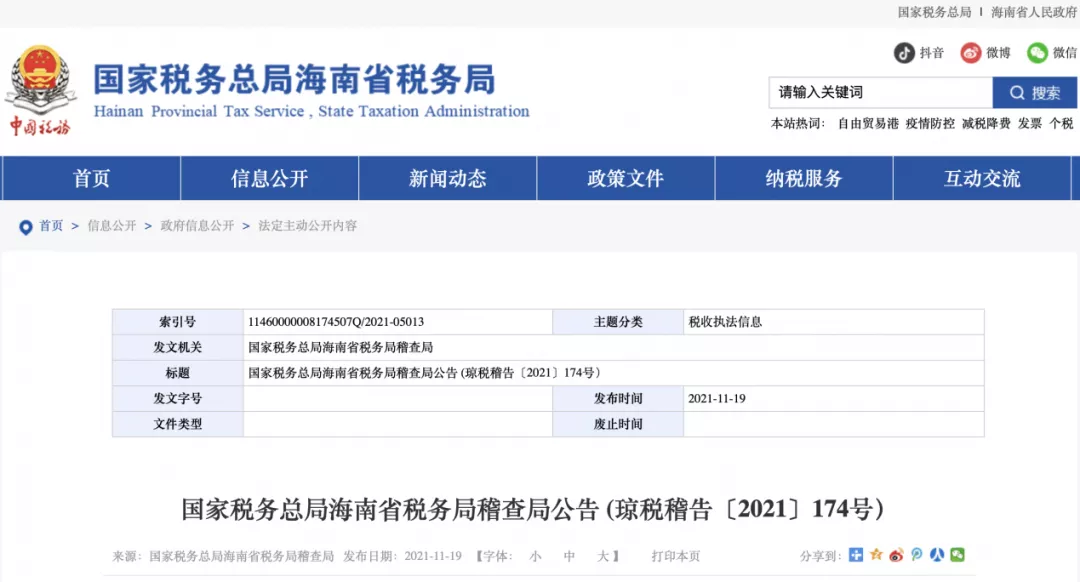
Task: Click the Douyin (抖音) icon in header
Action: (x=903, y=52)
